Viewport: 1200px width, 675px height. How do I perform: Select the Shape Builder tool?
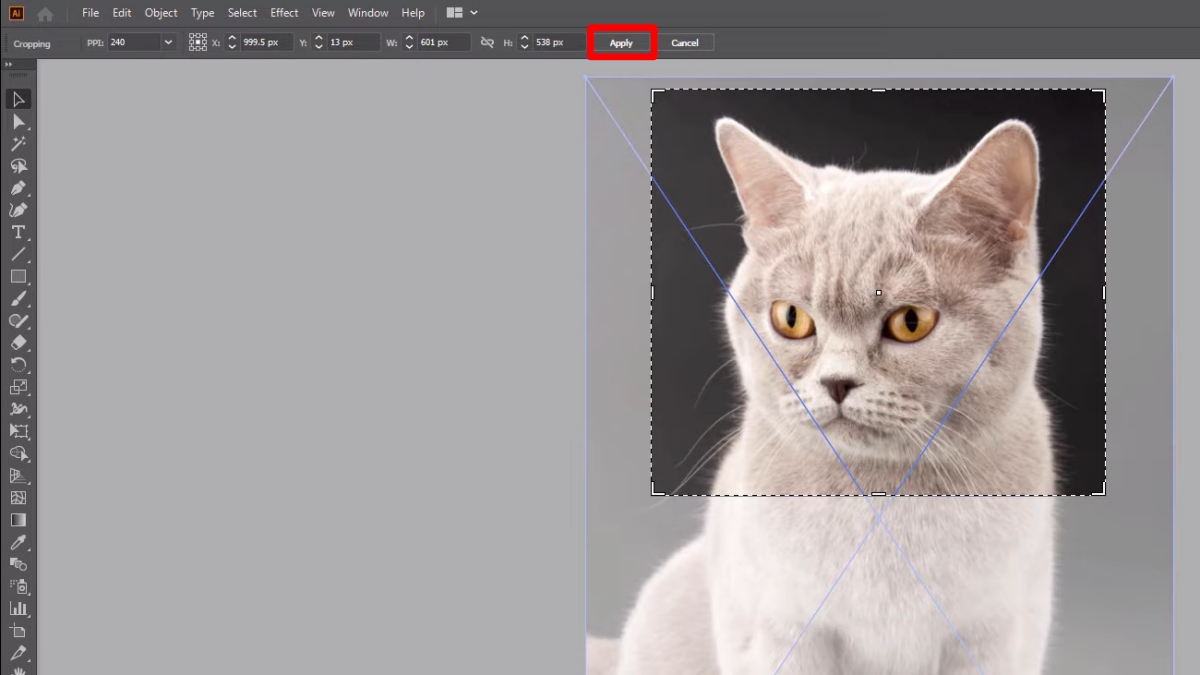point(18,453)
